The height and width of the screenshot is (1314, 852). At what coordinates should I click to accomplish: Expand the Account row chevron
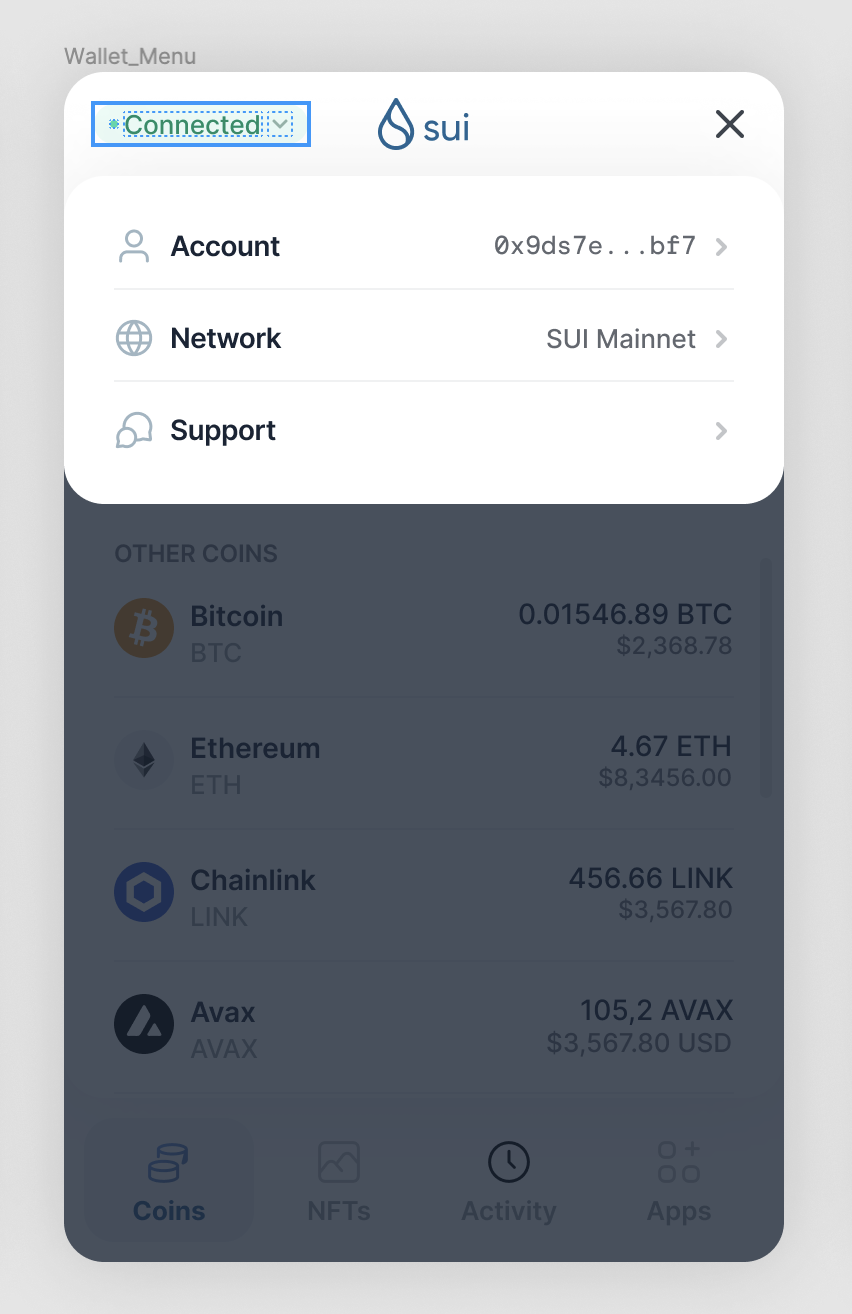[720, 246]
